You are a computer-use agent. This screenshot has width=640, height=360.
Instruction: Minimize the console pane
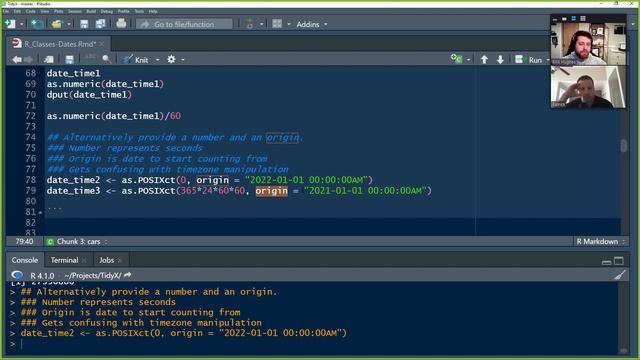click(607, 261)
